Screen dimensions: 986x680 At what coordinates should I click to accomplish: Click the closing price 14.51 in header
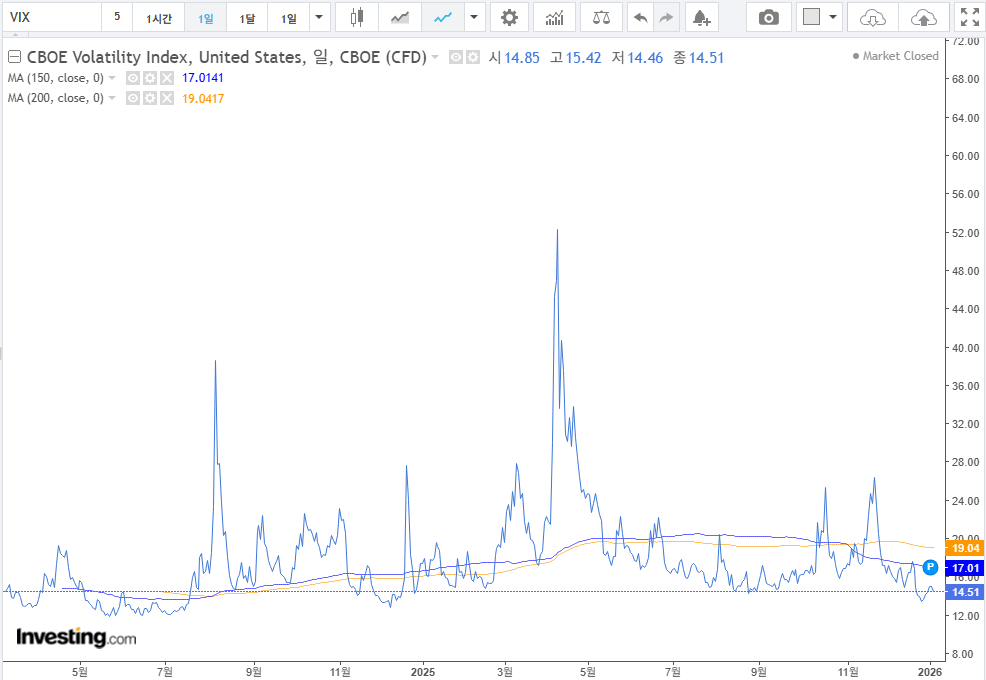[706, 58]
